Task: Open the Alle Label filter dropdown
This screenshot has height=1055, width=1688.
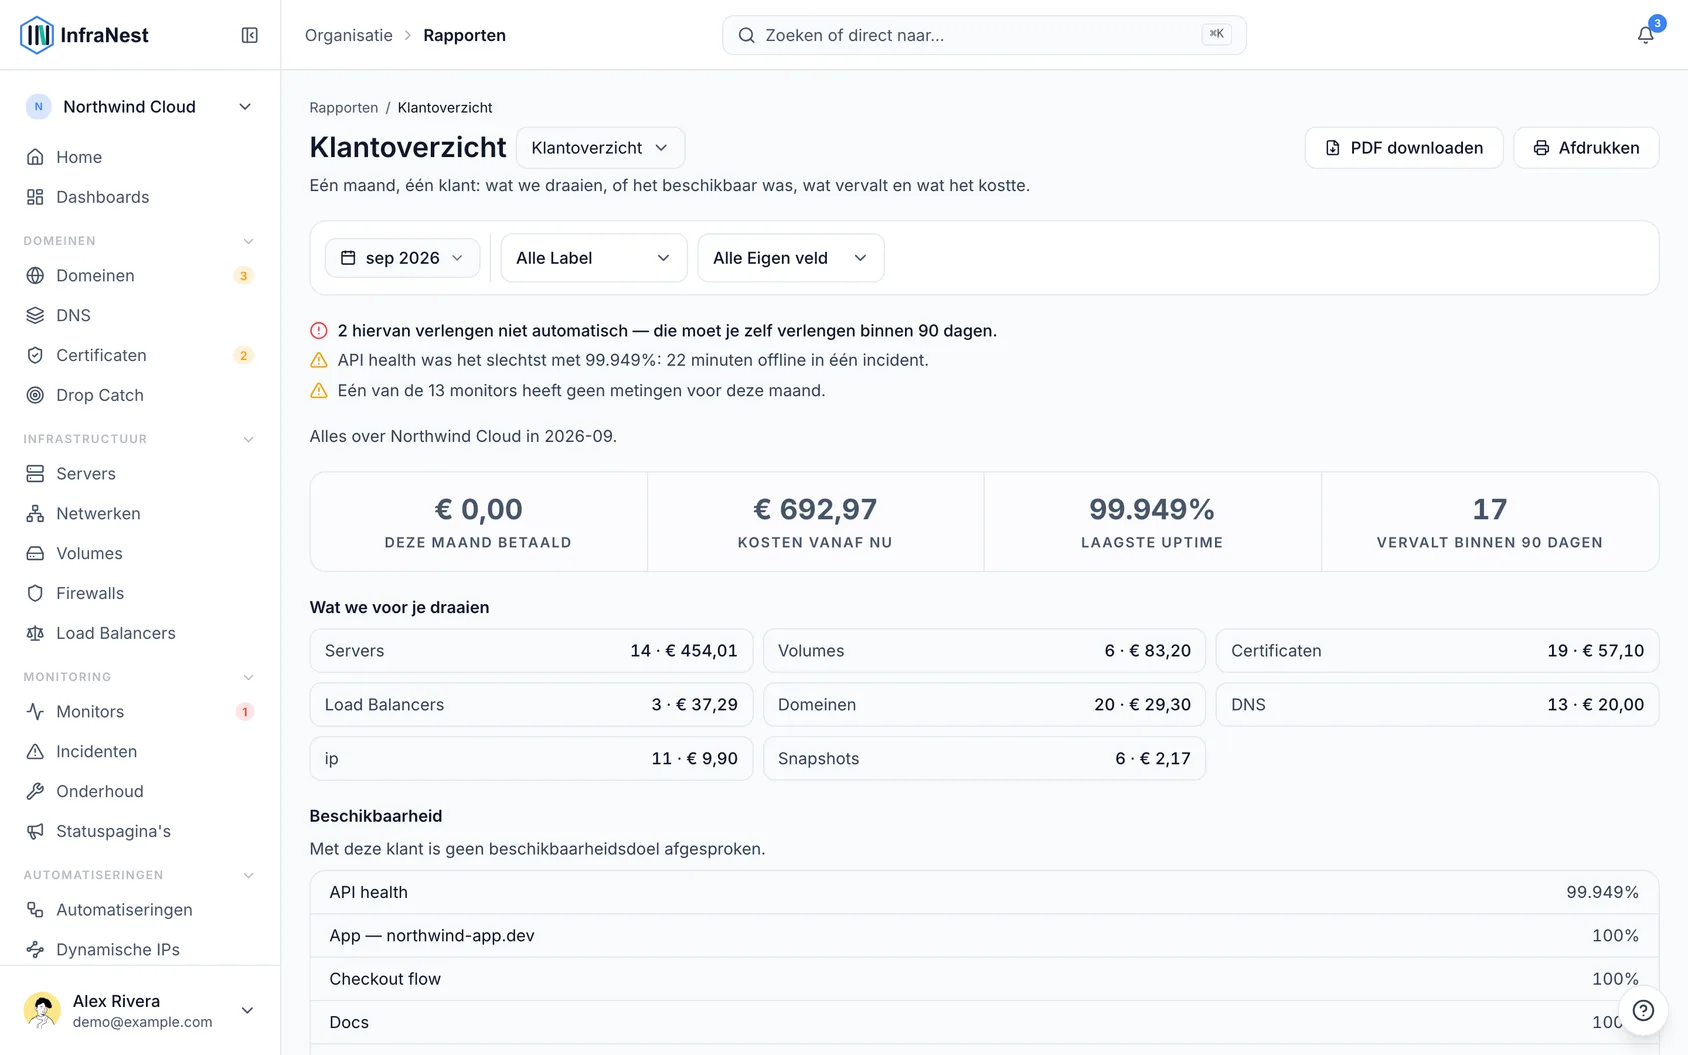Action: pyautogui.click(x=593, y=258)
